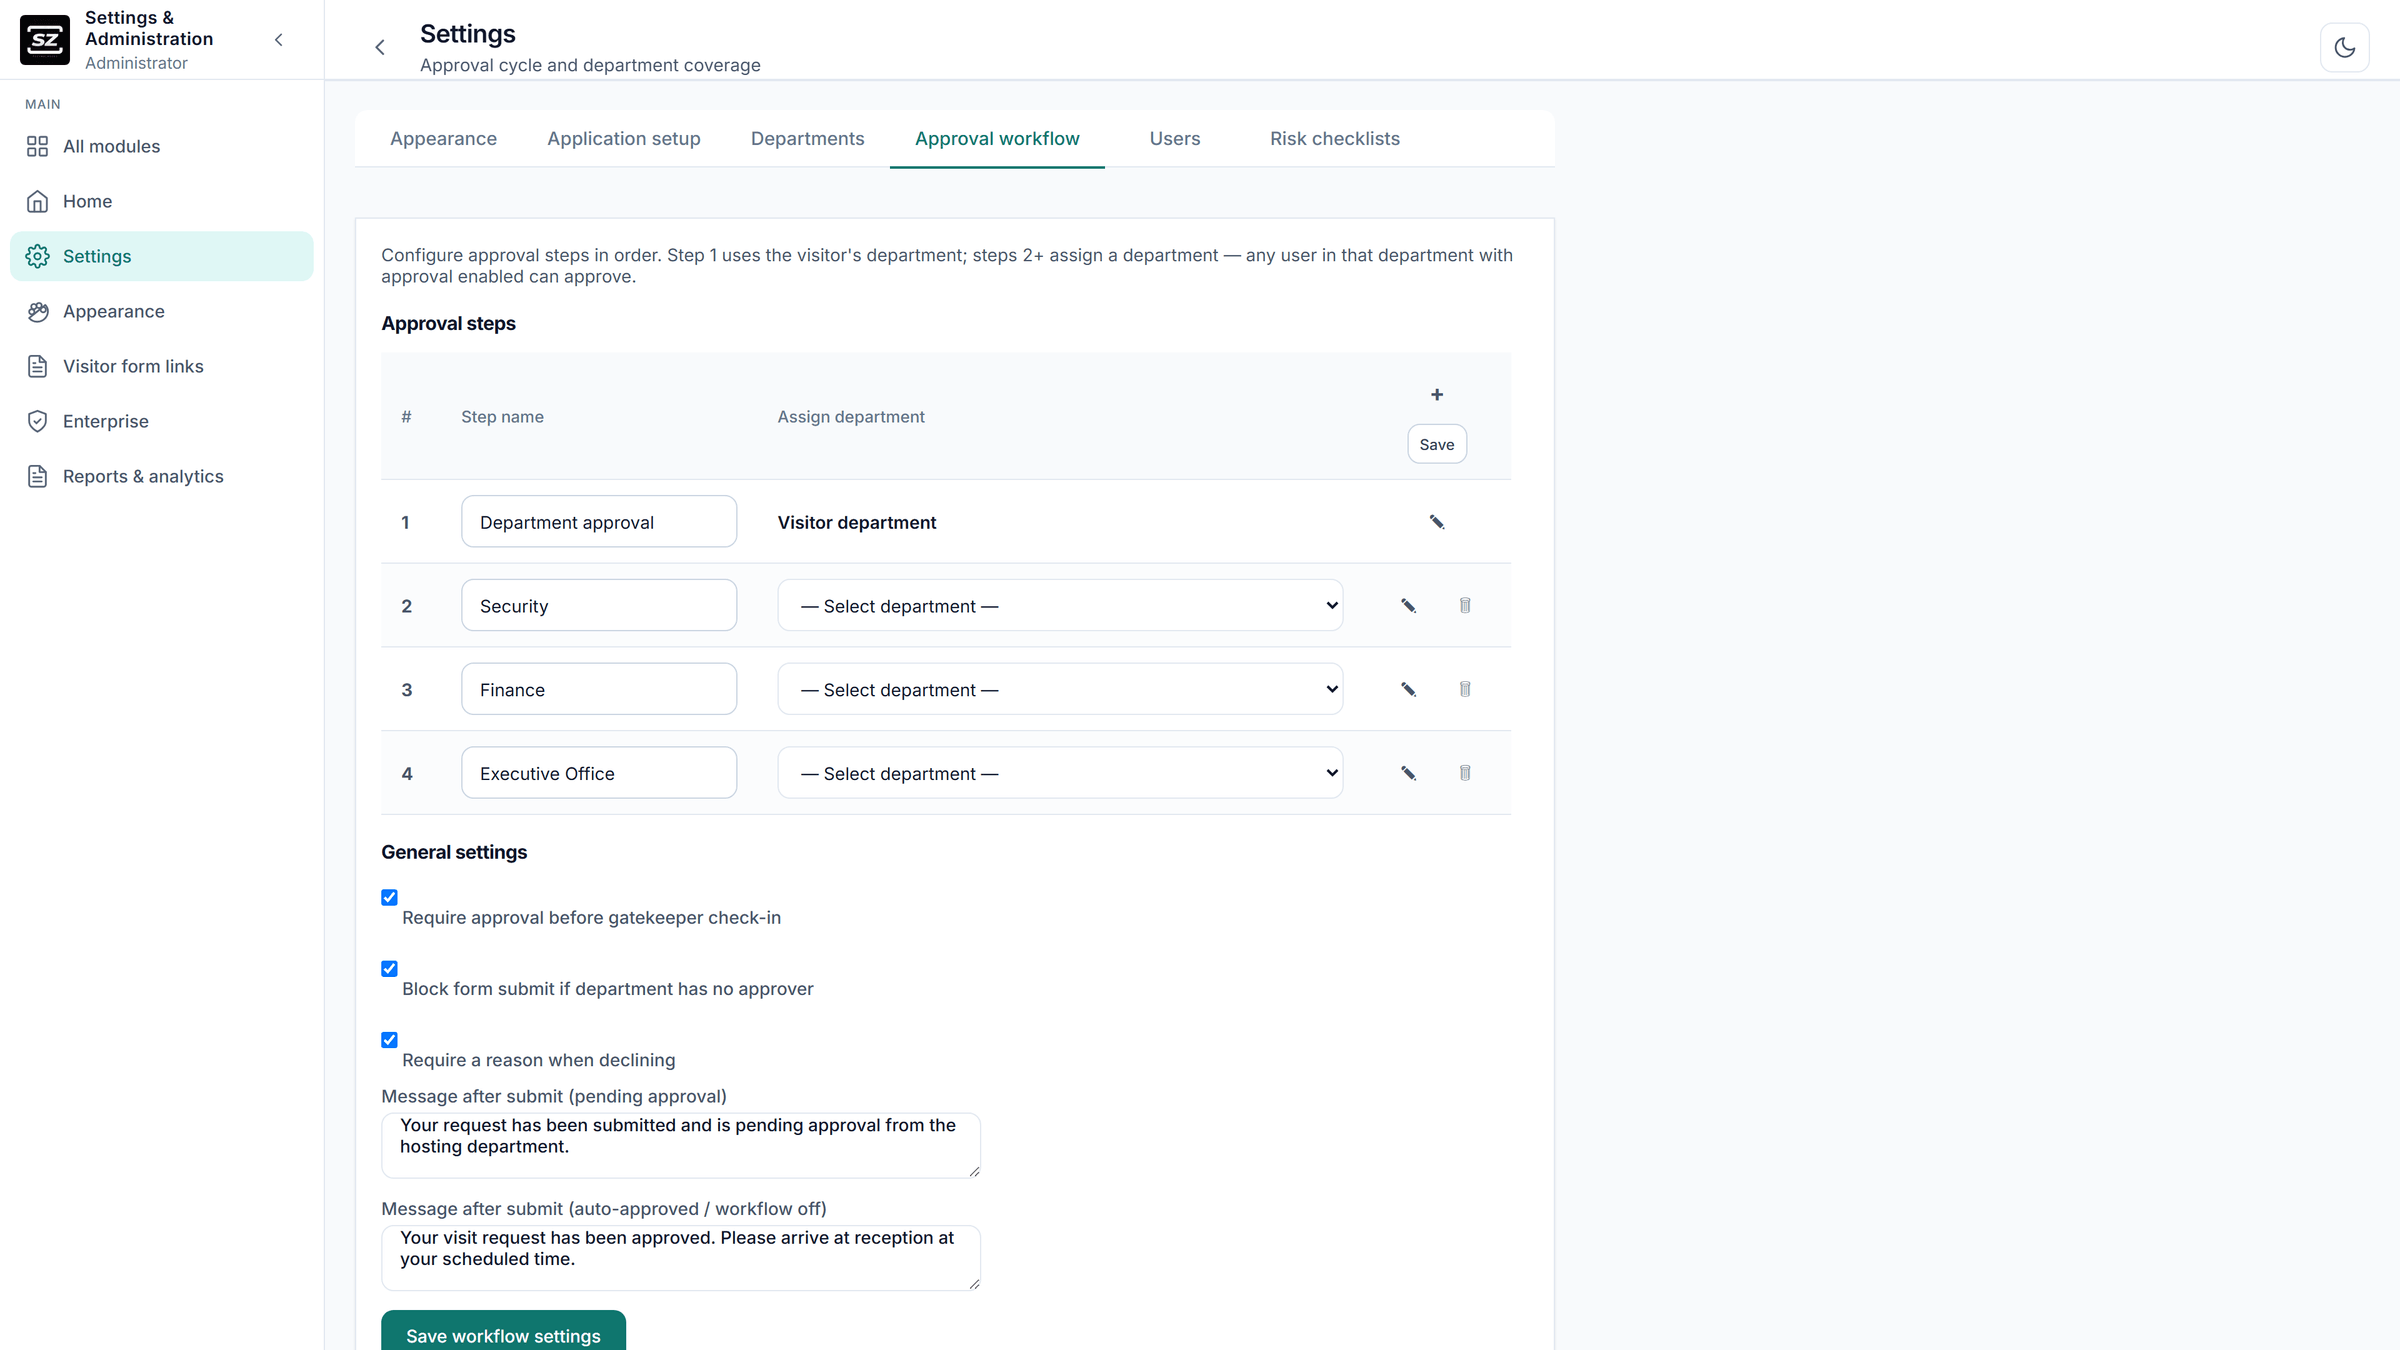Open Visitor form links page
The image size is (2400, 1350).
(162, 366)
